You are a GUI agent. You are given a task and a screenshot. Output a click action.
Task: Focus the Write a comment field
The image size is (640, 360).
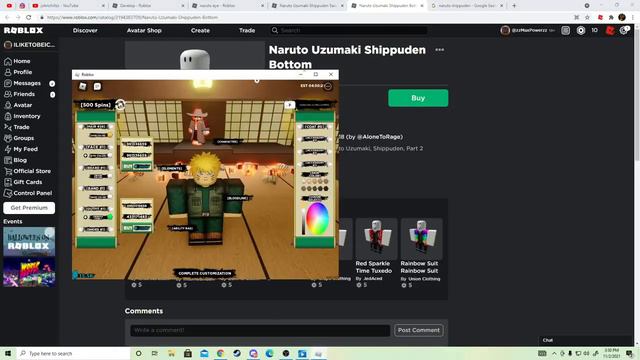coord(260,330)
